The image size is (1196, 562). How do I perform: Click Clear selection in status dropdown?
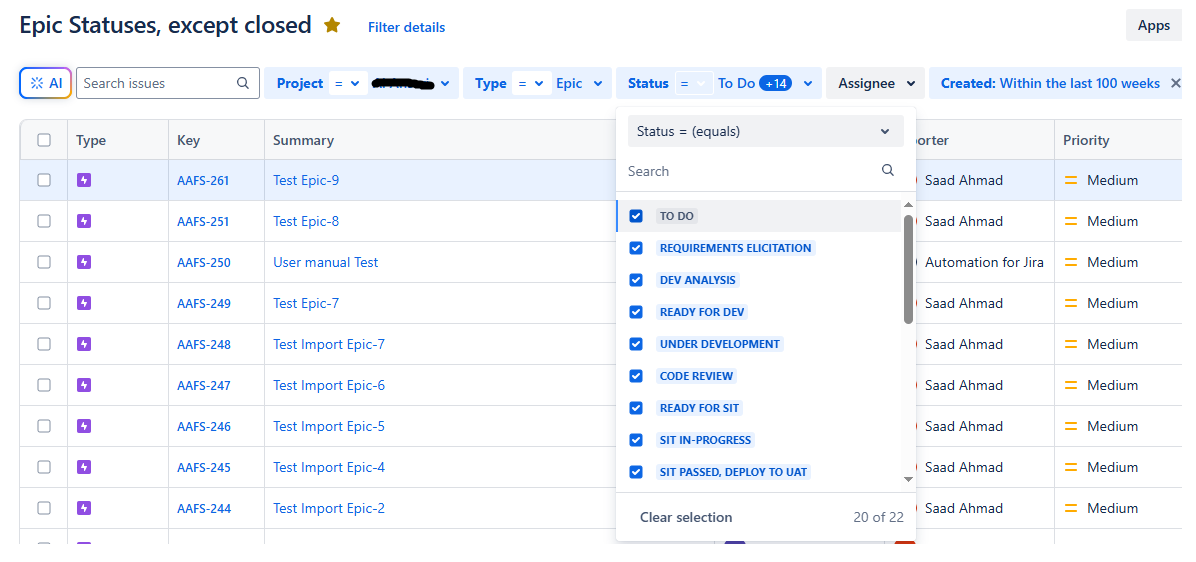pos(686,517)
